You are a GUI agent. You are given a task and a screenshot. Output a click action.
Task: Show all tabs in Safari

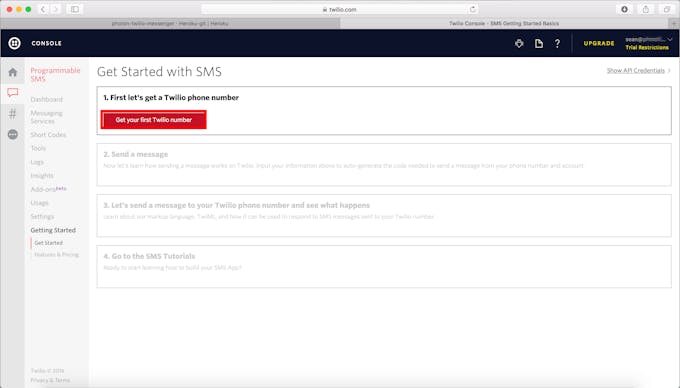point(667,9)
